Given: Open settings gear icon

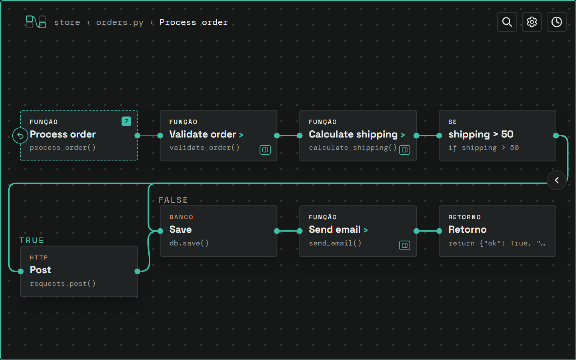Looking at the screenshot, I should coord(532,22).
